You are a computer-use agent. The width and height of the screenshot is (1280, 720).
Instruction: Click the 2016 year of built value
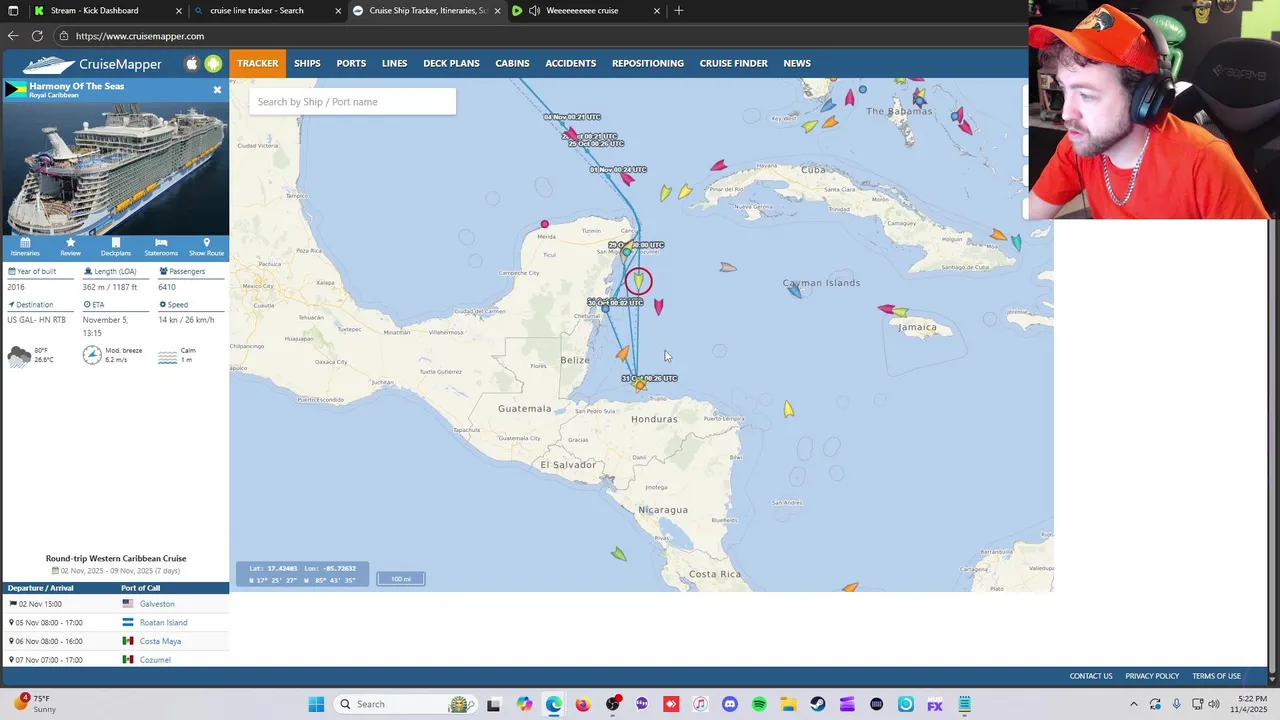click(16, 287)
